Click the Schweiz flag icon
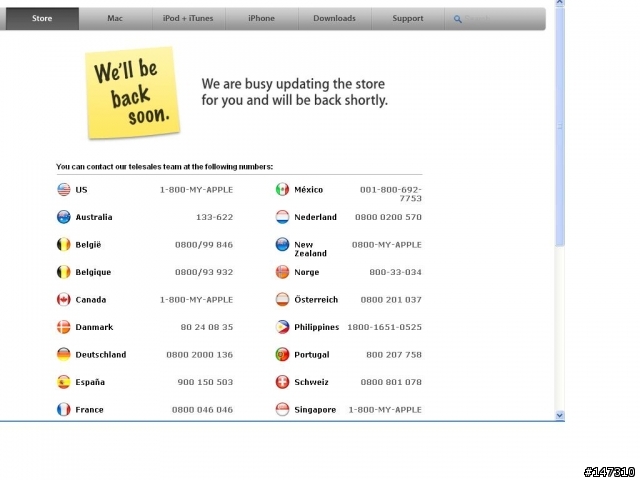The image size is (640, 480). point(282,382)
